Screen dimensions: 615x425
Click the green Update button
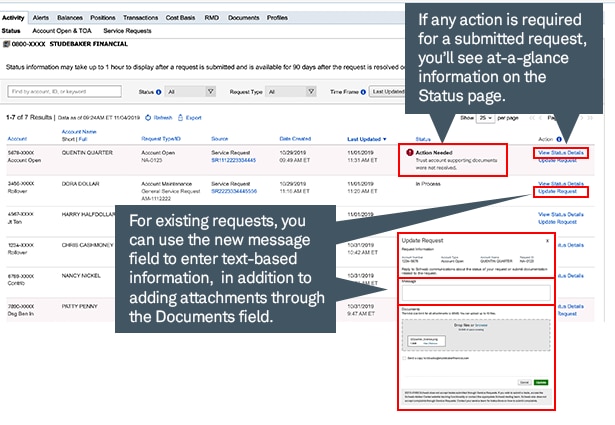pos(541,382)
